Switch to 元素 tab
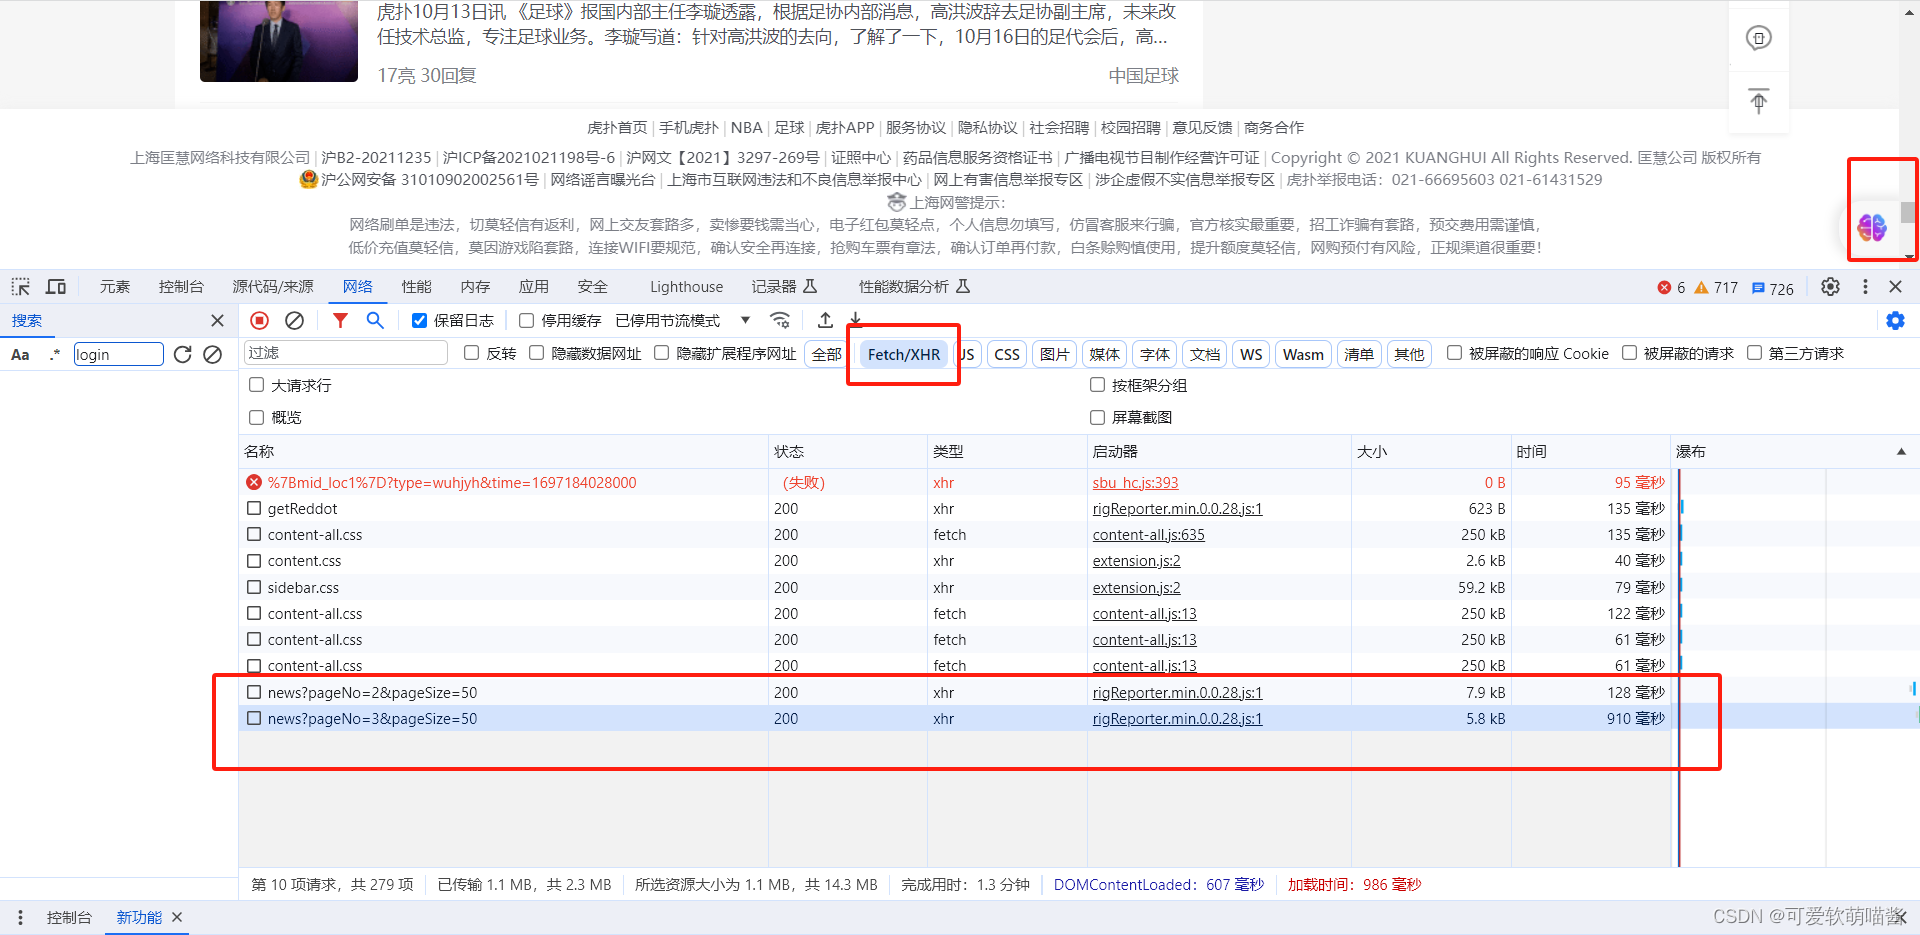The image size is (1920, 935). 115,287
